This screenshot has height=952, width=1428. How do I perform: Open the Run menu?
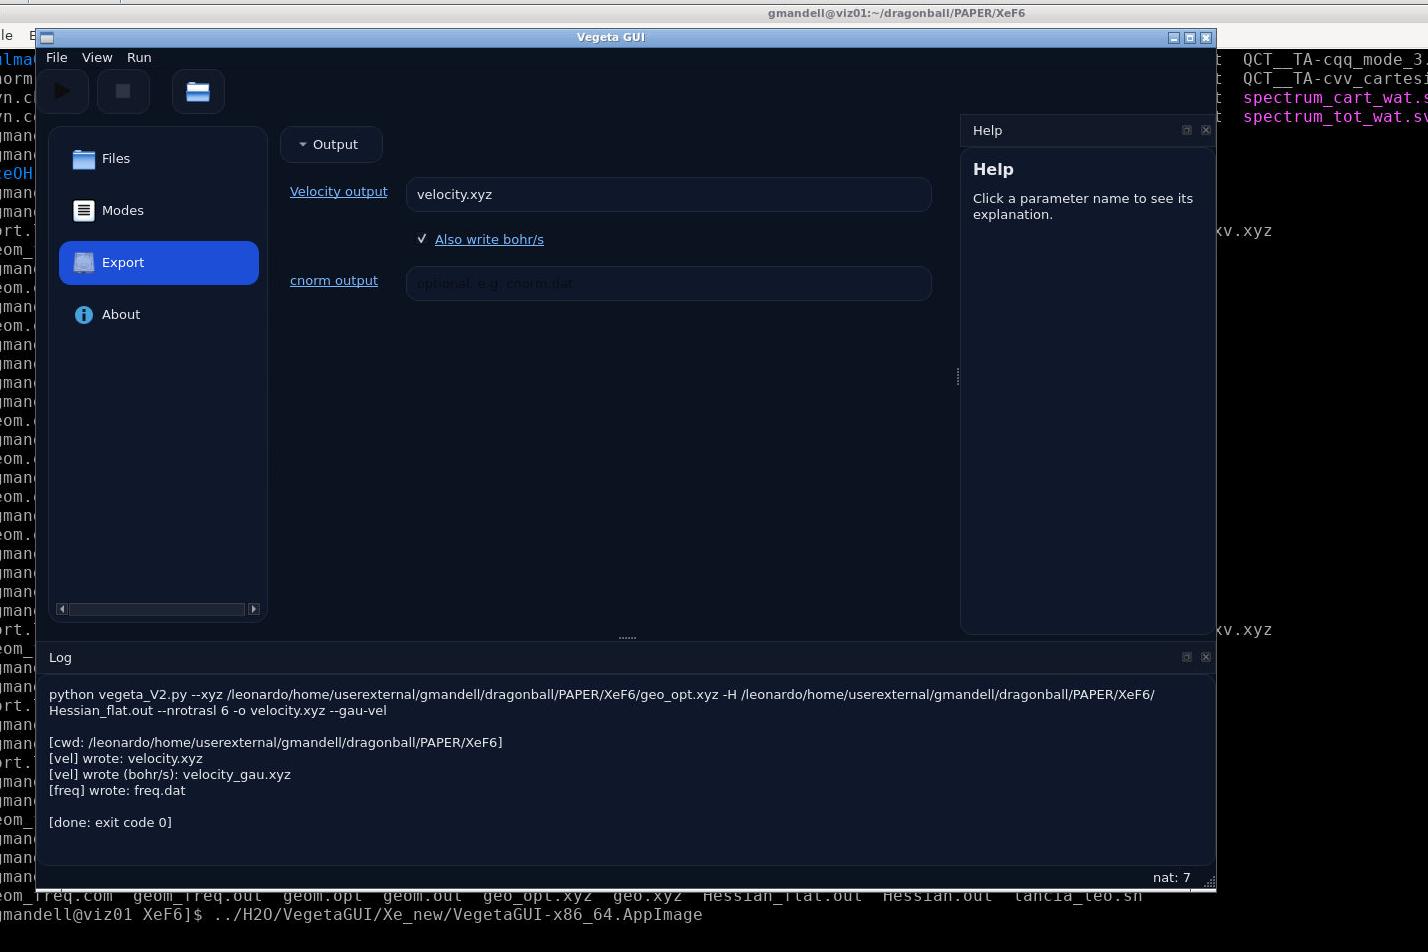pyautogui.click(x=139, y=57)
